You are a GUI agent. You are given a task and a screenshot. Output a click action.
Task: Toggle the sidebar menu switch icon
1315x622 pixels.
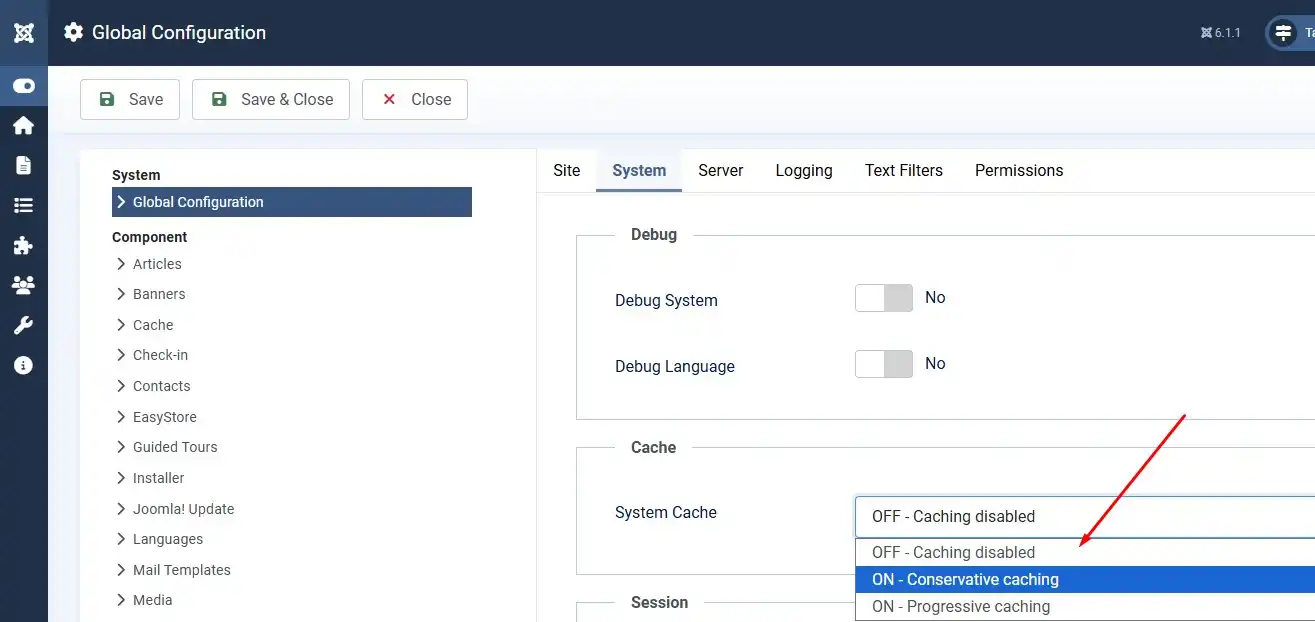(x=24, y=86)
